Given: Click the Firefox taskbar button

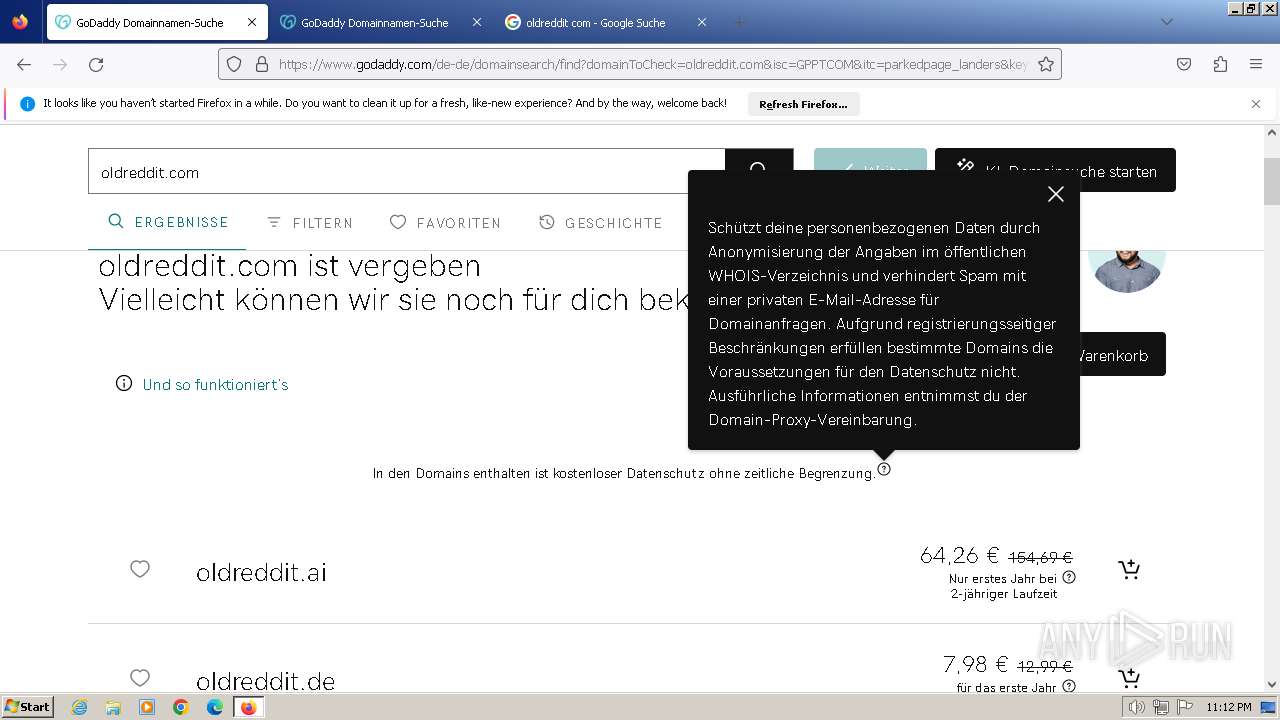Looking at the screenshot, I should pyautogui.click(x=248, y=707).
